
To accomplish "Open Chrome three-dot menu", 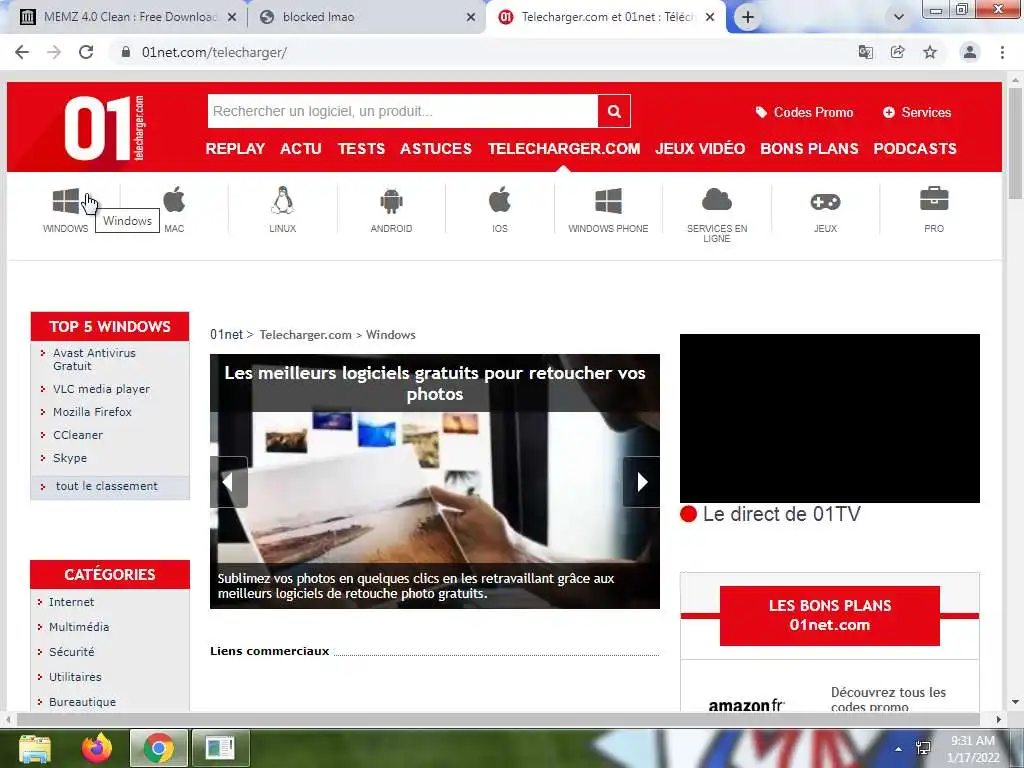I will (1002, 52).
